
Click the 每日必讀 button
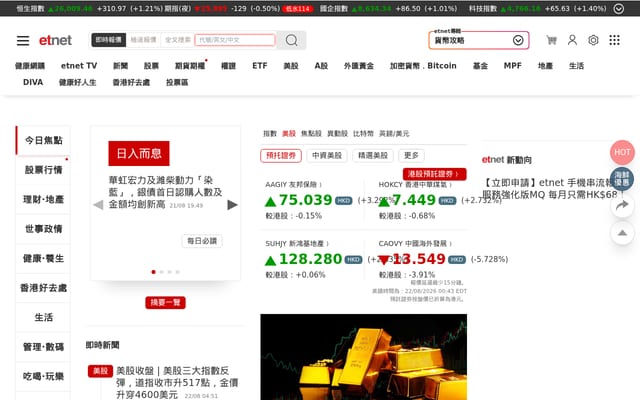(202, 241)
